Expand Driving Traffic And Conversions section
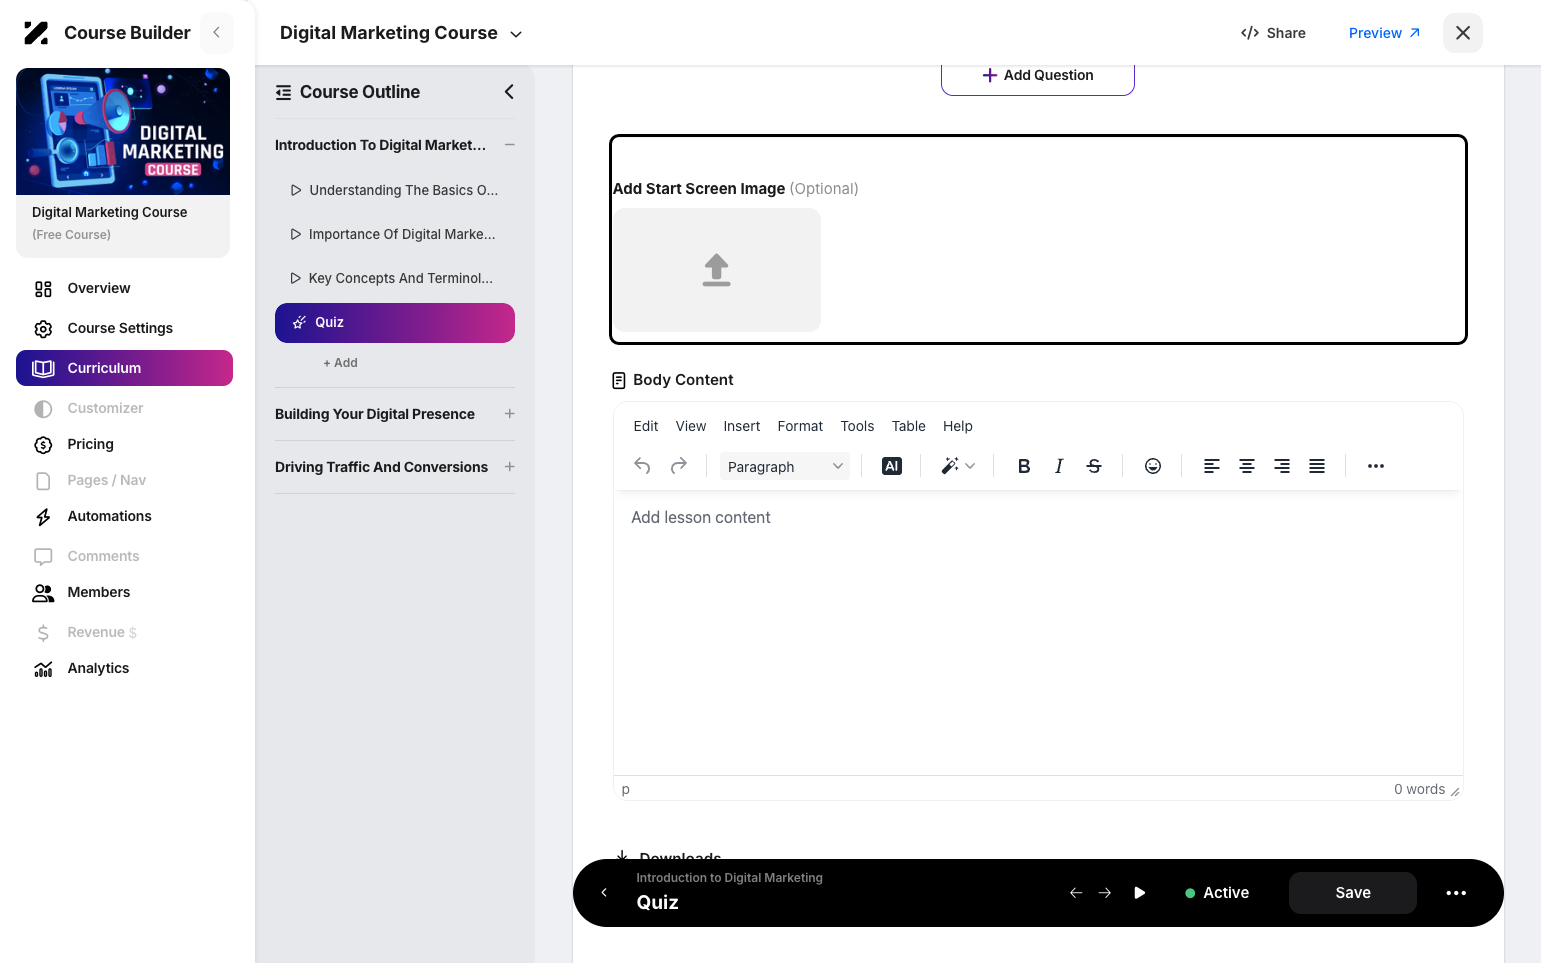This screenshot has height=963, width=1541. coord(510,467)
